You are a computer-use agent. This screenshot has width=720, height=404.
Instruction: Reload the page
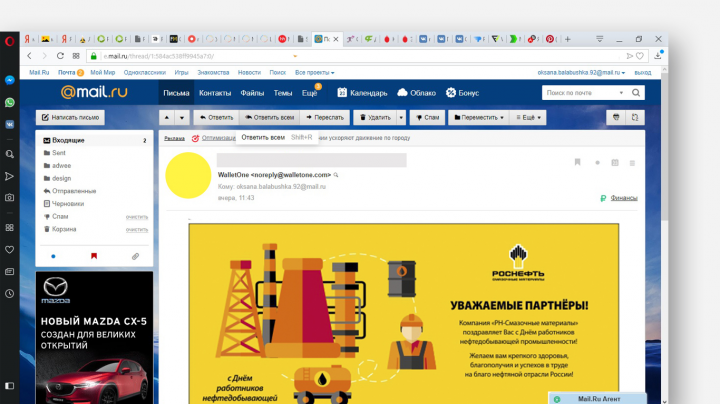[x=60, y=56]
